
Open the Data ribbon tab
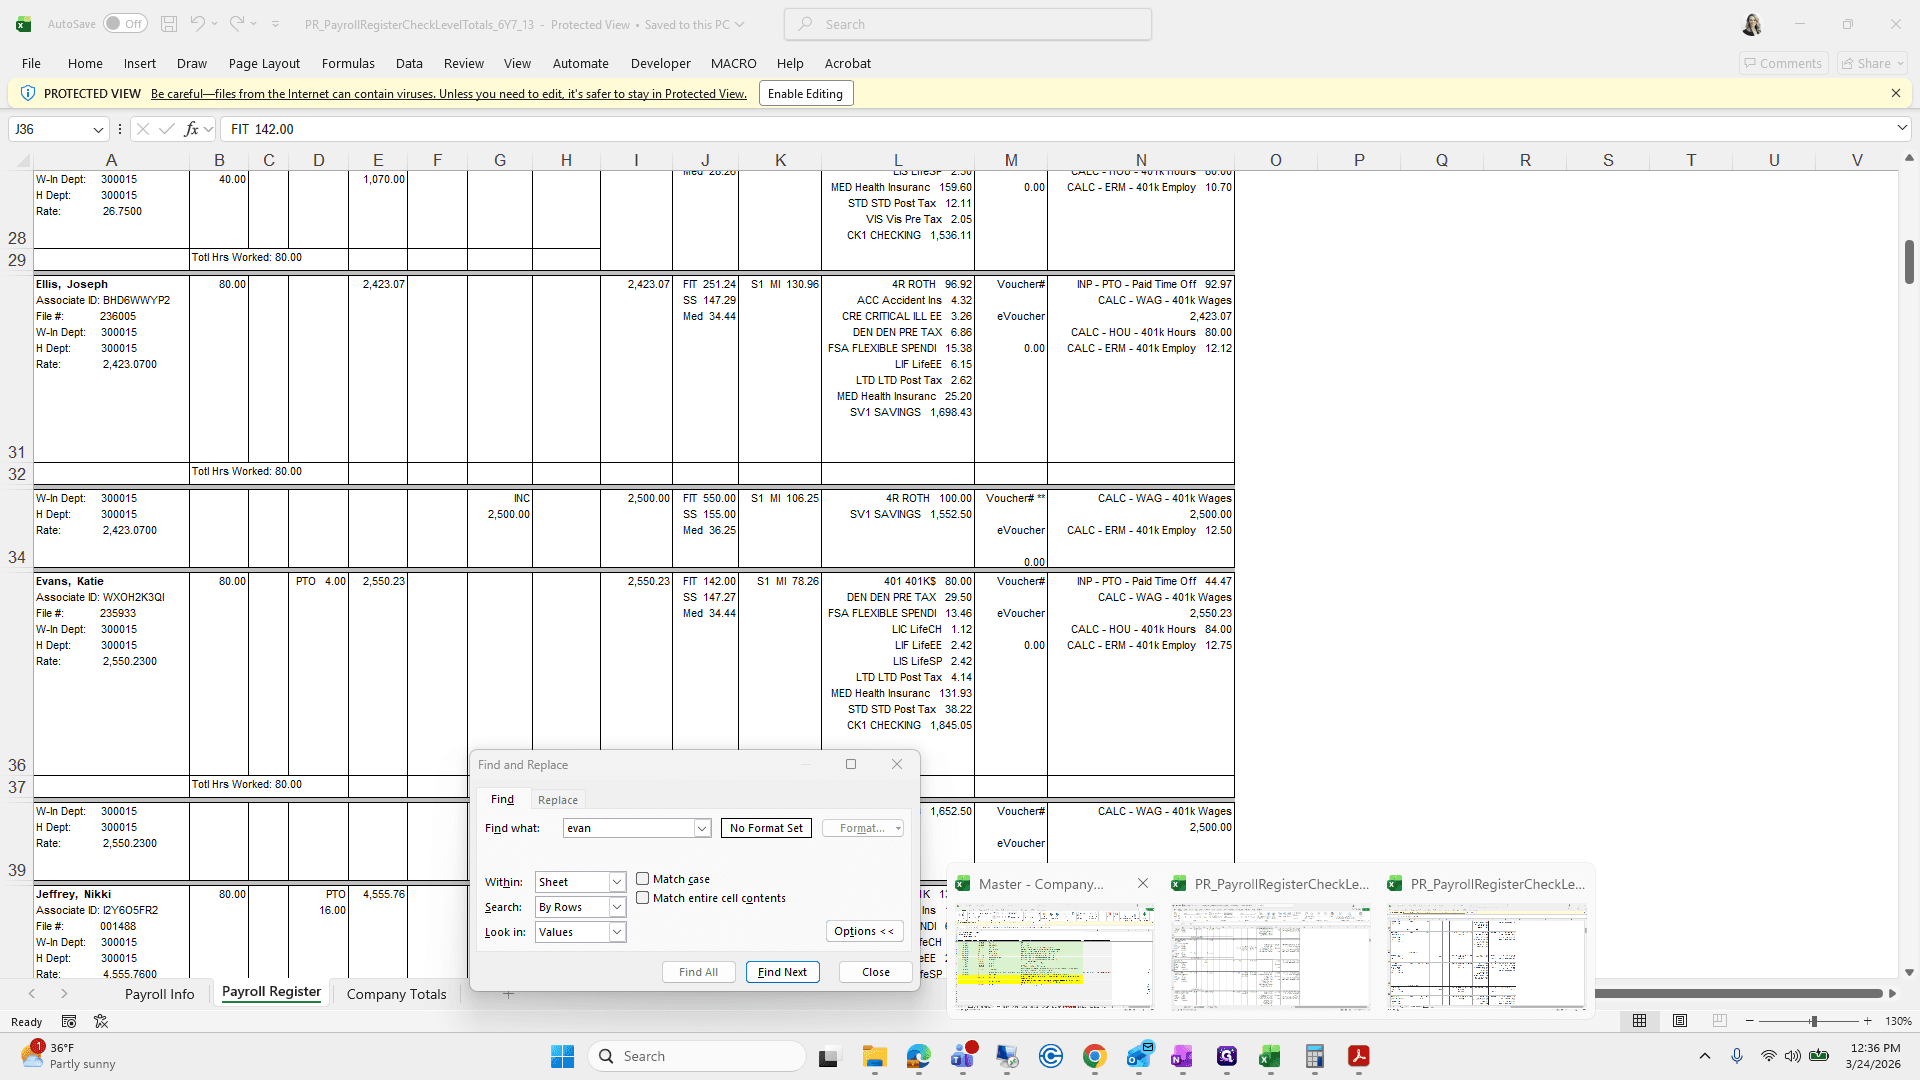409,63
